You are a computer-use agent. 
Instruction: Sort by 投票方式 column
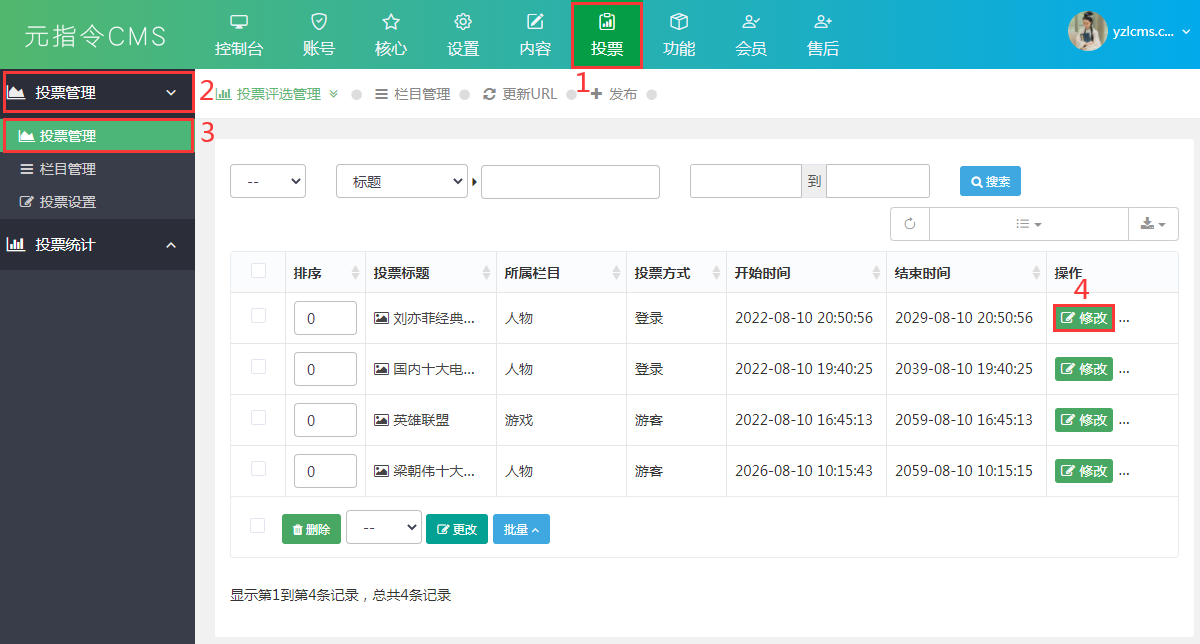point(676,273)
